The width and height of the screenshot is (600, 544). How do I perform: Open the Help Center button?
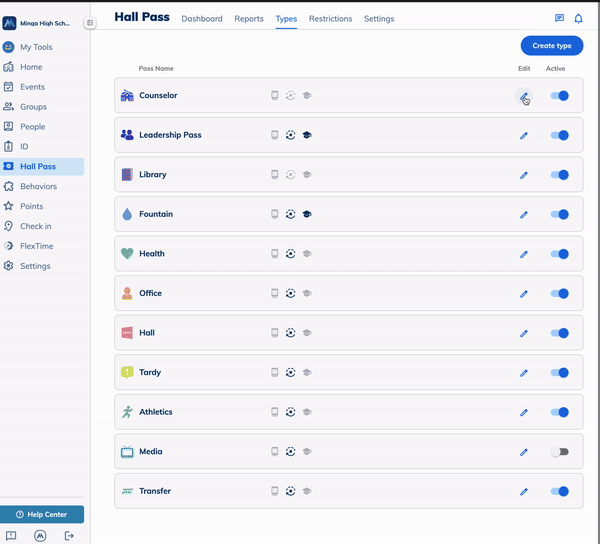coord(42,514)
